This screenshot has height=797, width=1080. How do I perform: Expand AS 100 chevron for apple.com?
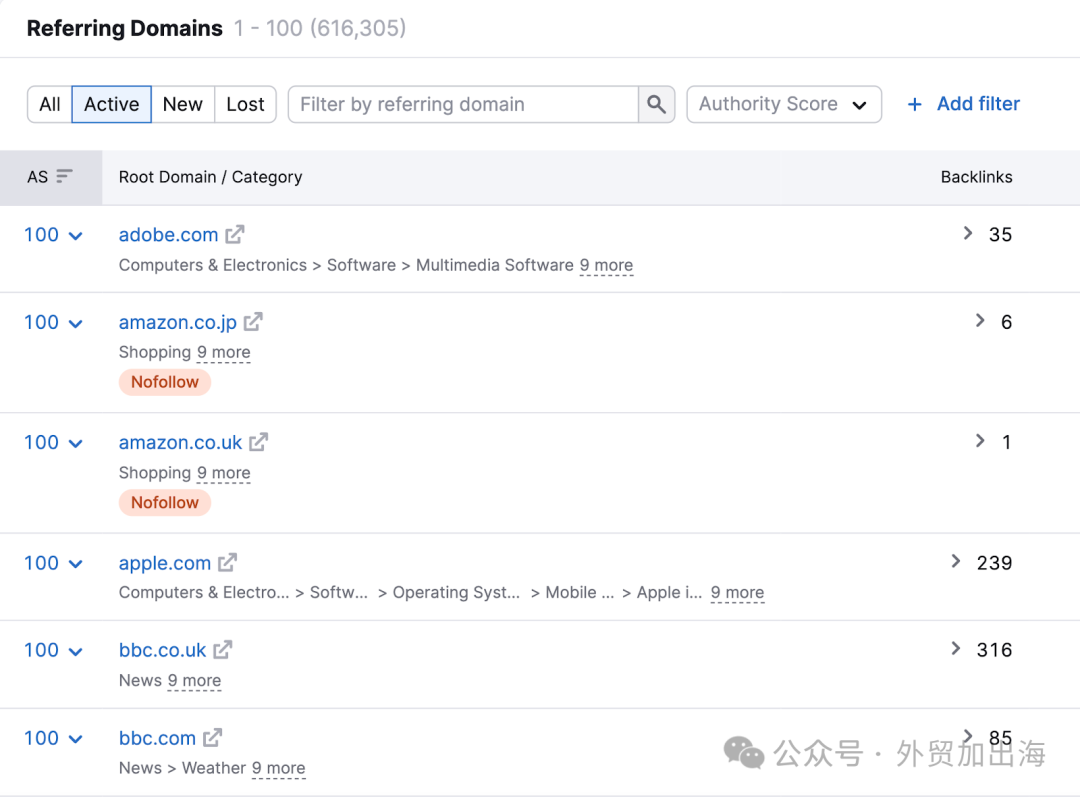pyautogui.click(x=76, y=563)
